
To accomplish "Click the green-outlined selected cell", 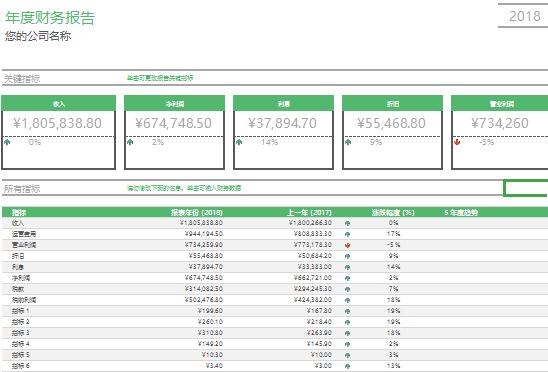I will [526, 188].
